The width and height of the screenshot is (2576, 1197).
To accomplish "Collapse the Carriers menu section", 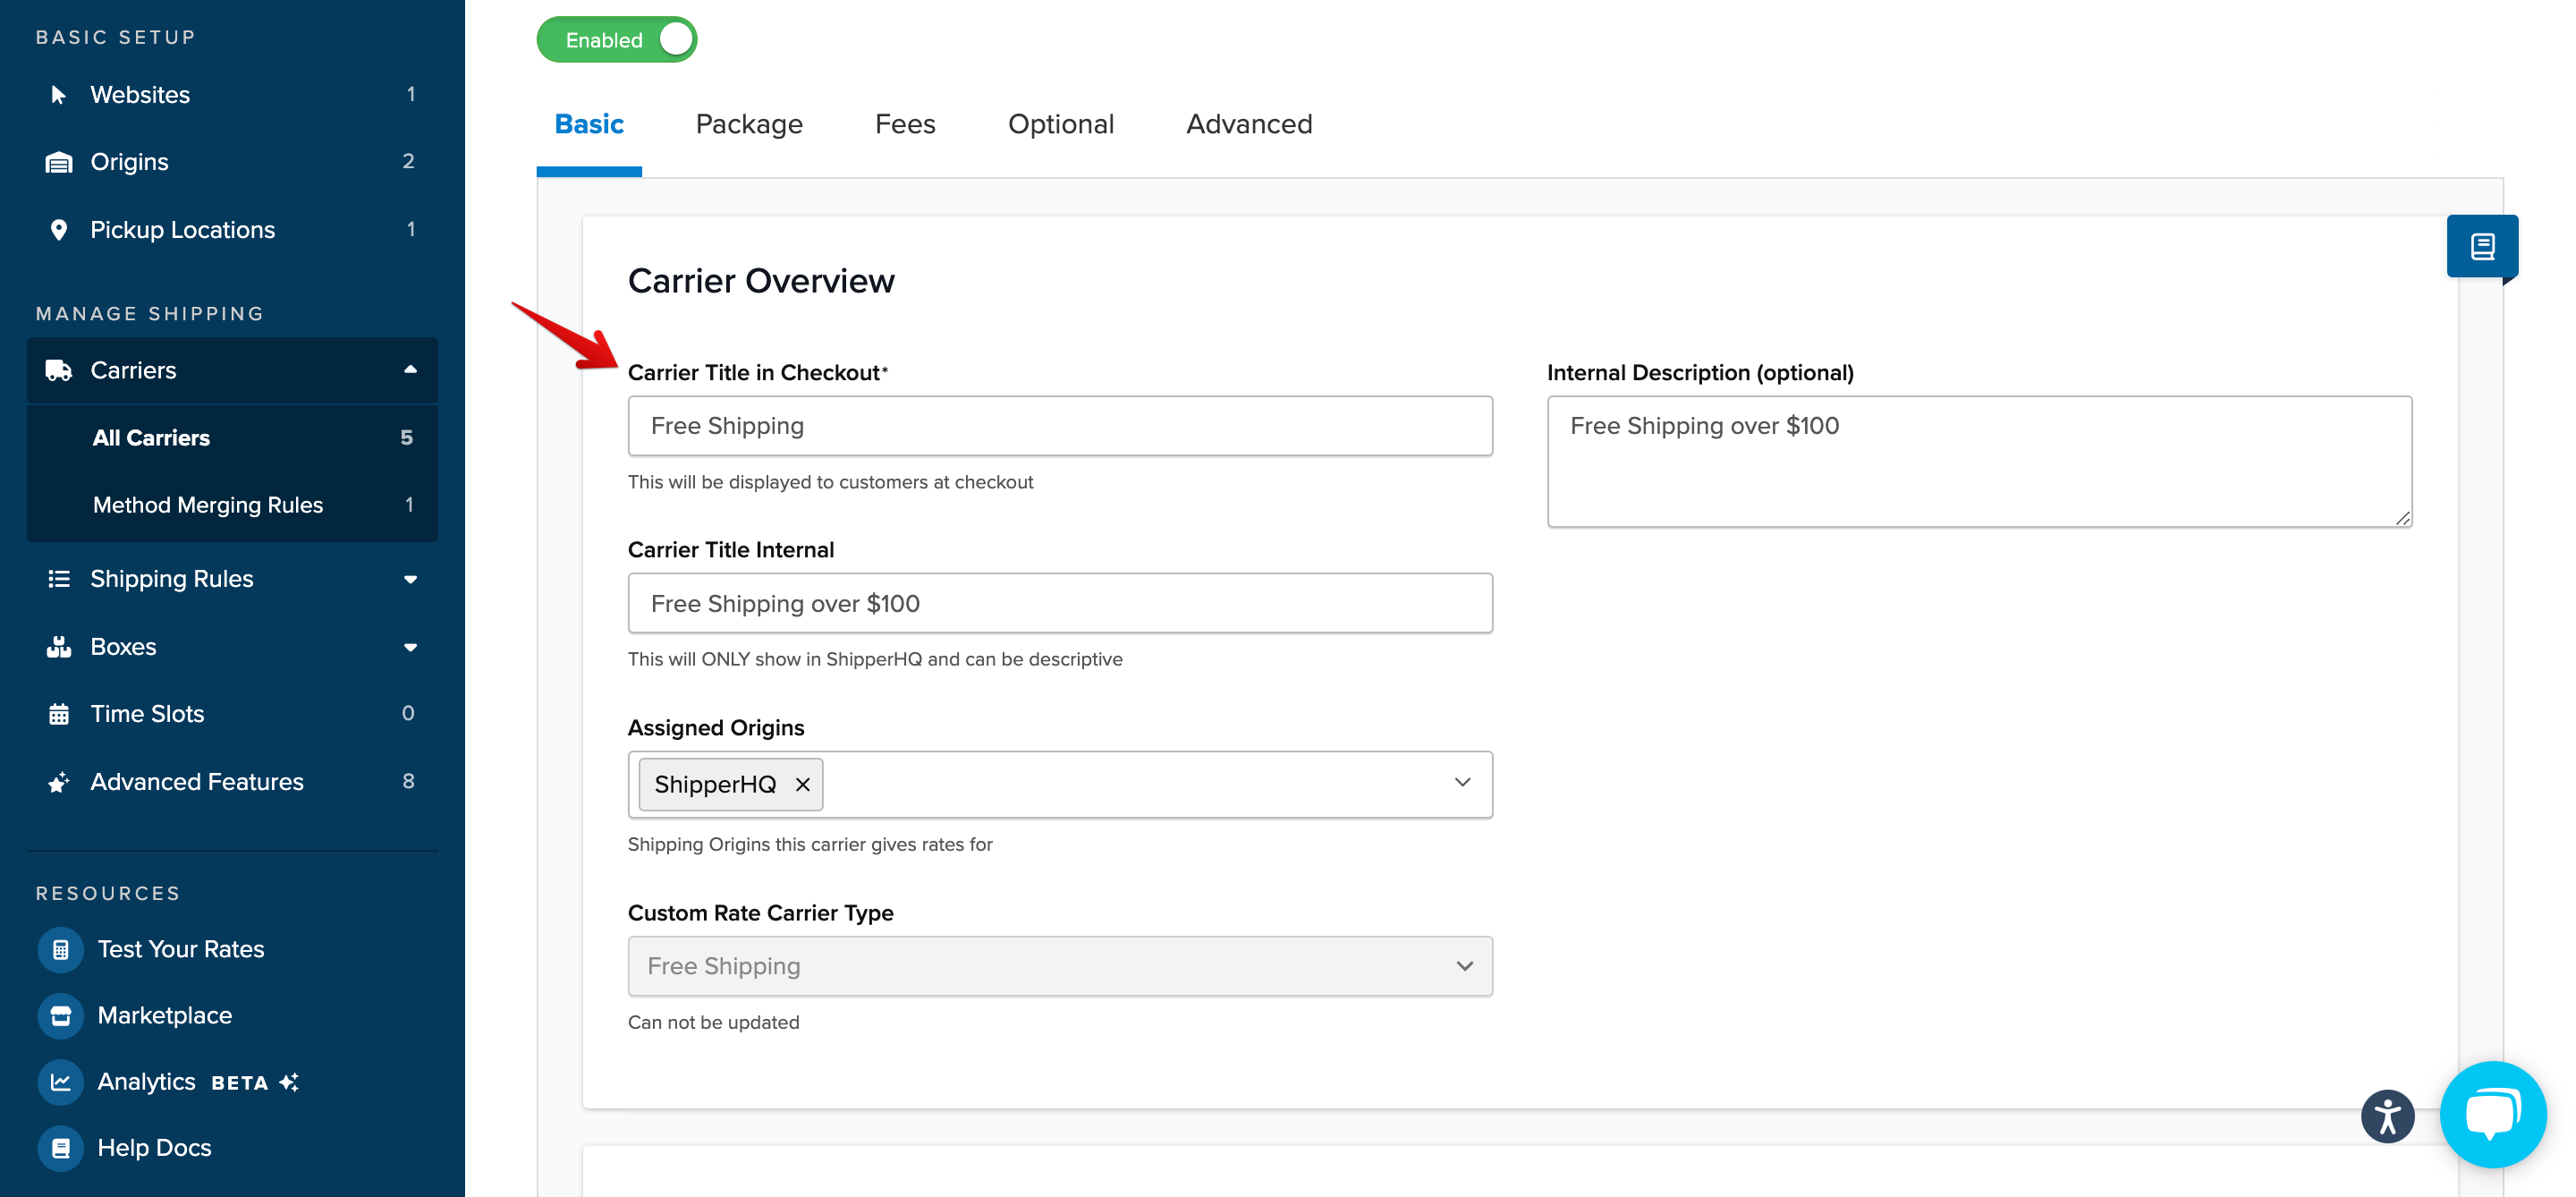I will [410, 370].
